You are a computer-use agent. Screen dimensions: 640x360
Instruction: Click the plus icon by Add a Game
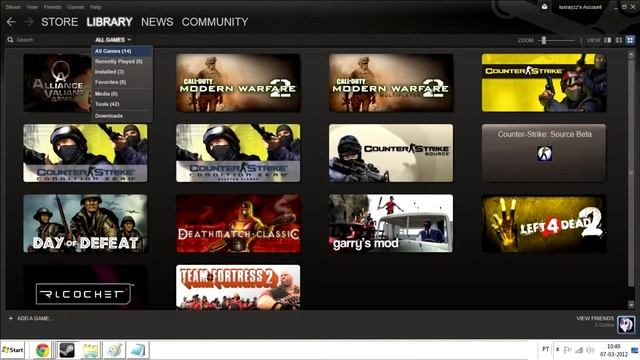(x=11, y=318)
